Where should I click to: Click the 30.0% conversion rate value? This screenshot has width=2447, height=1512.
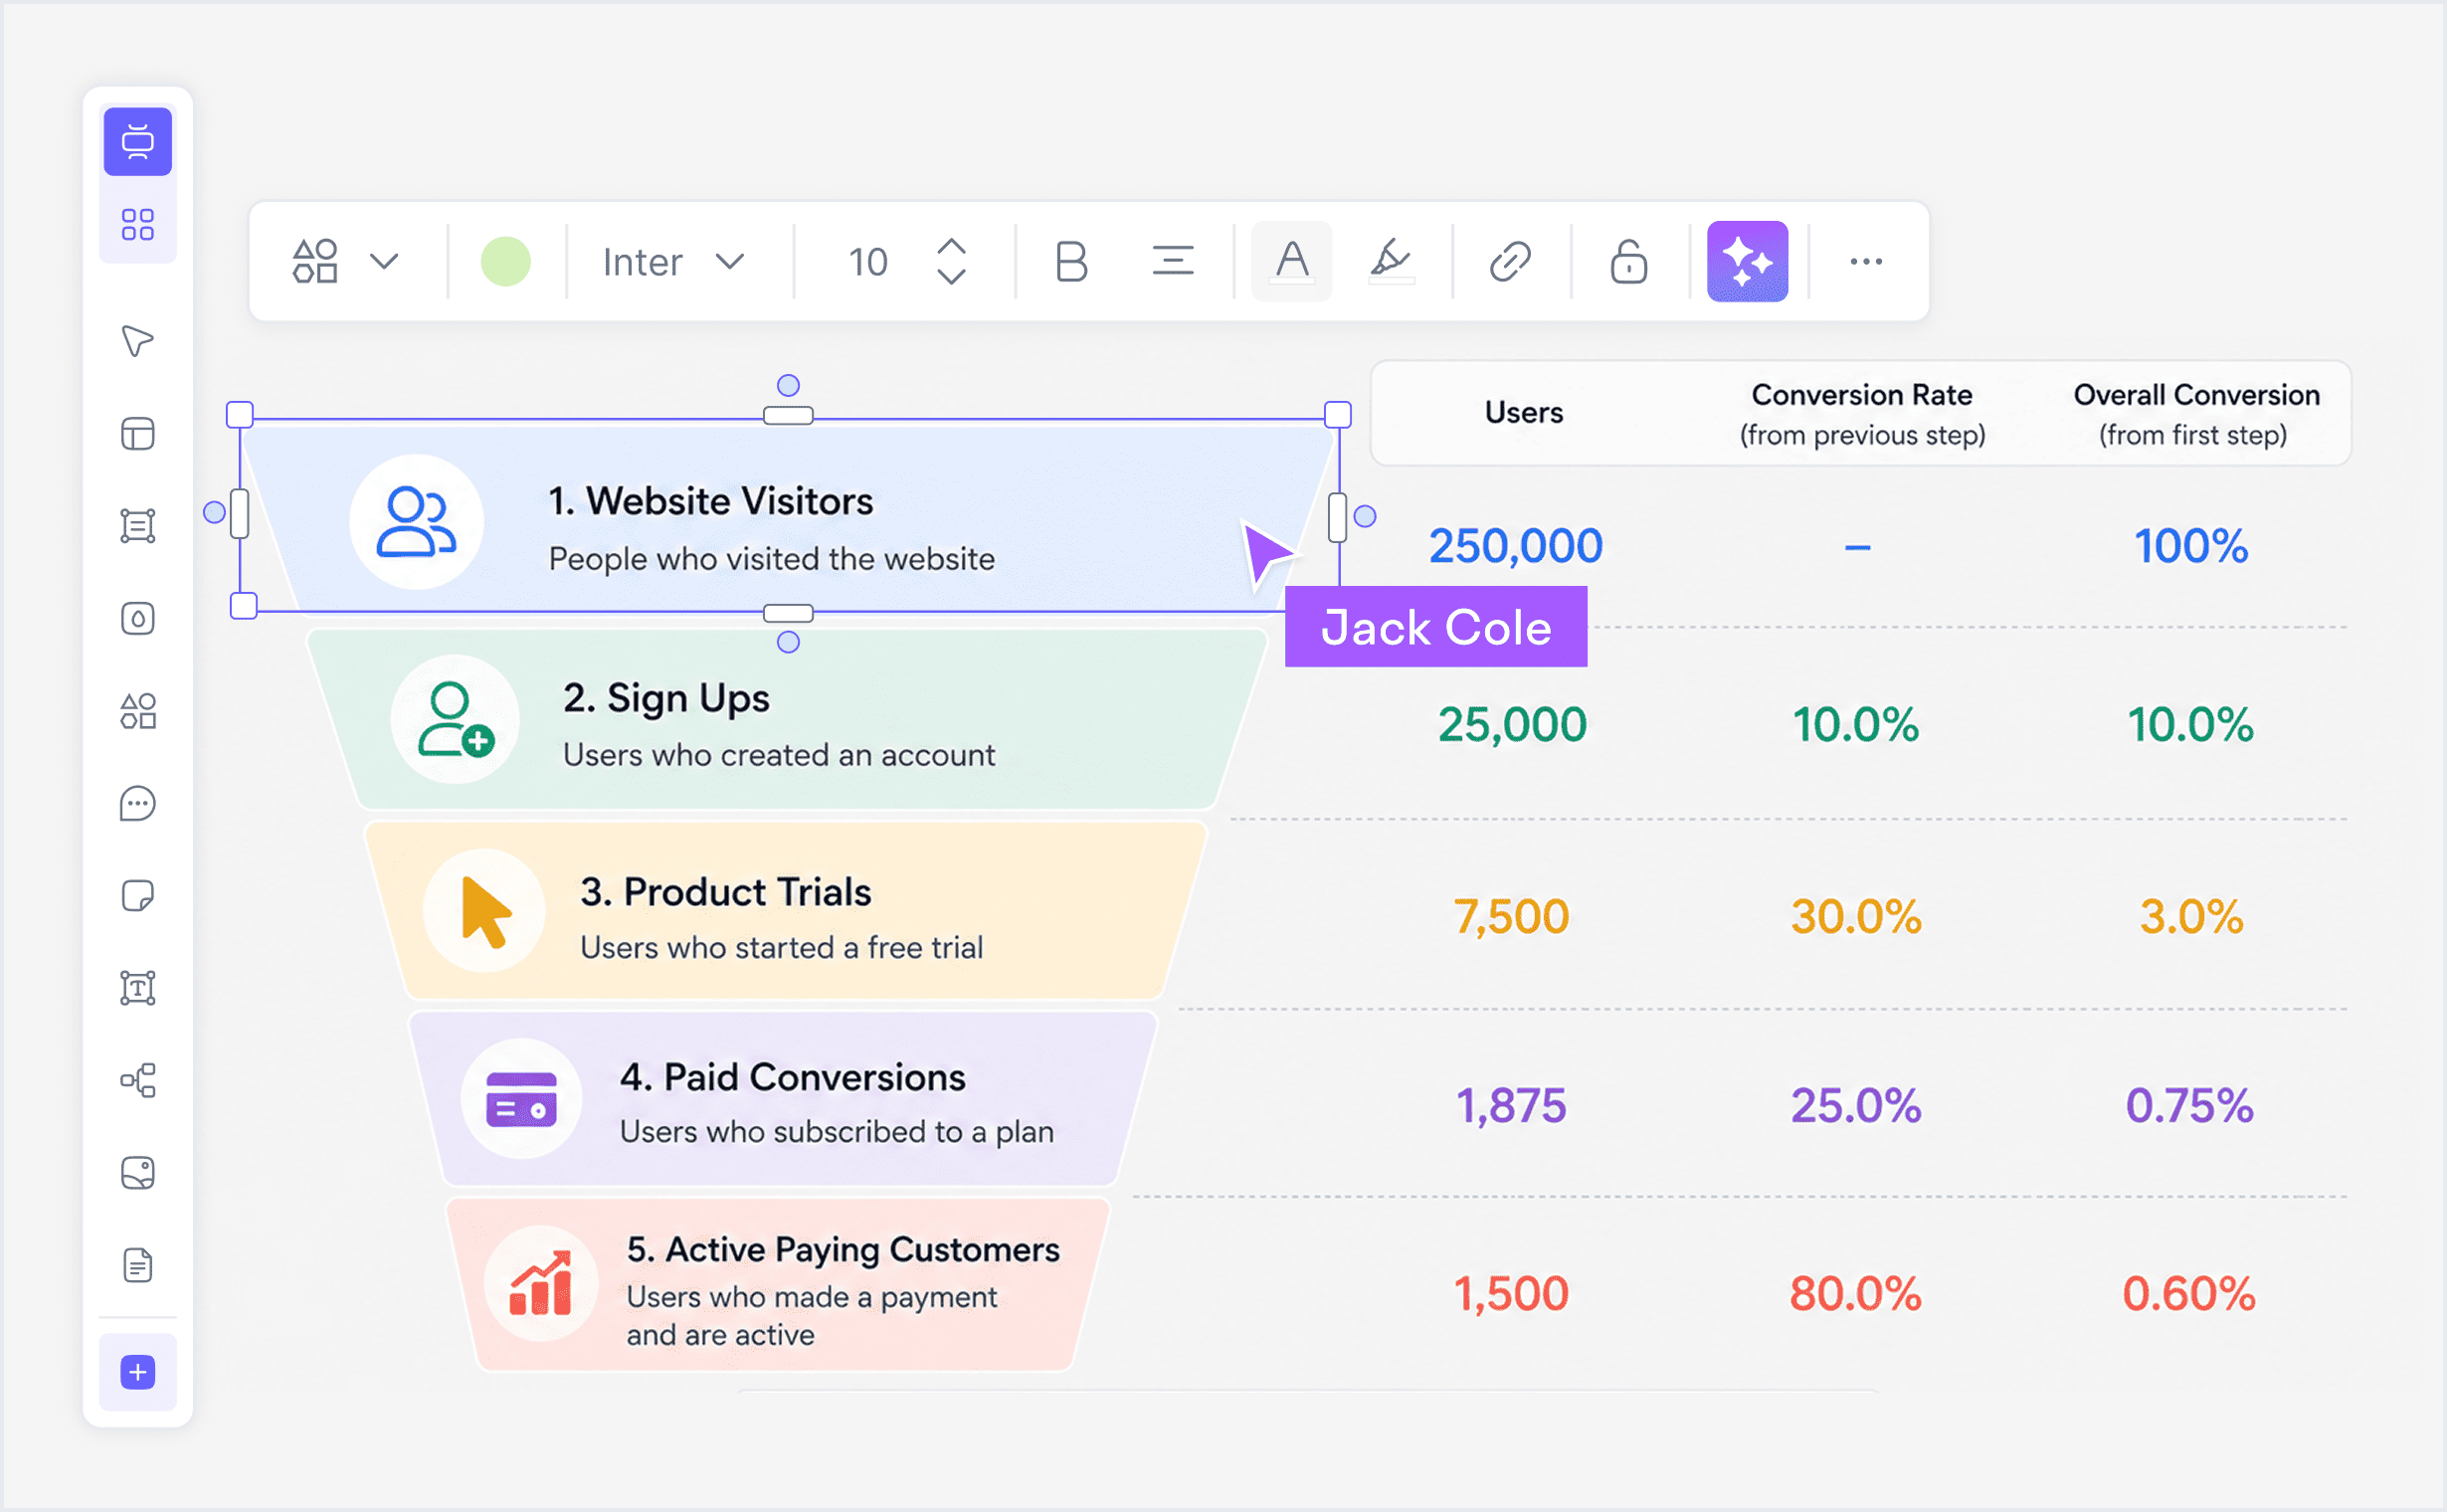click(x=1856, y=917)
